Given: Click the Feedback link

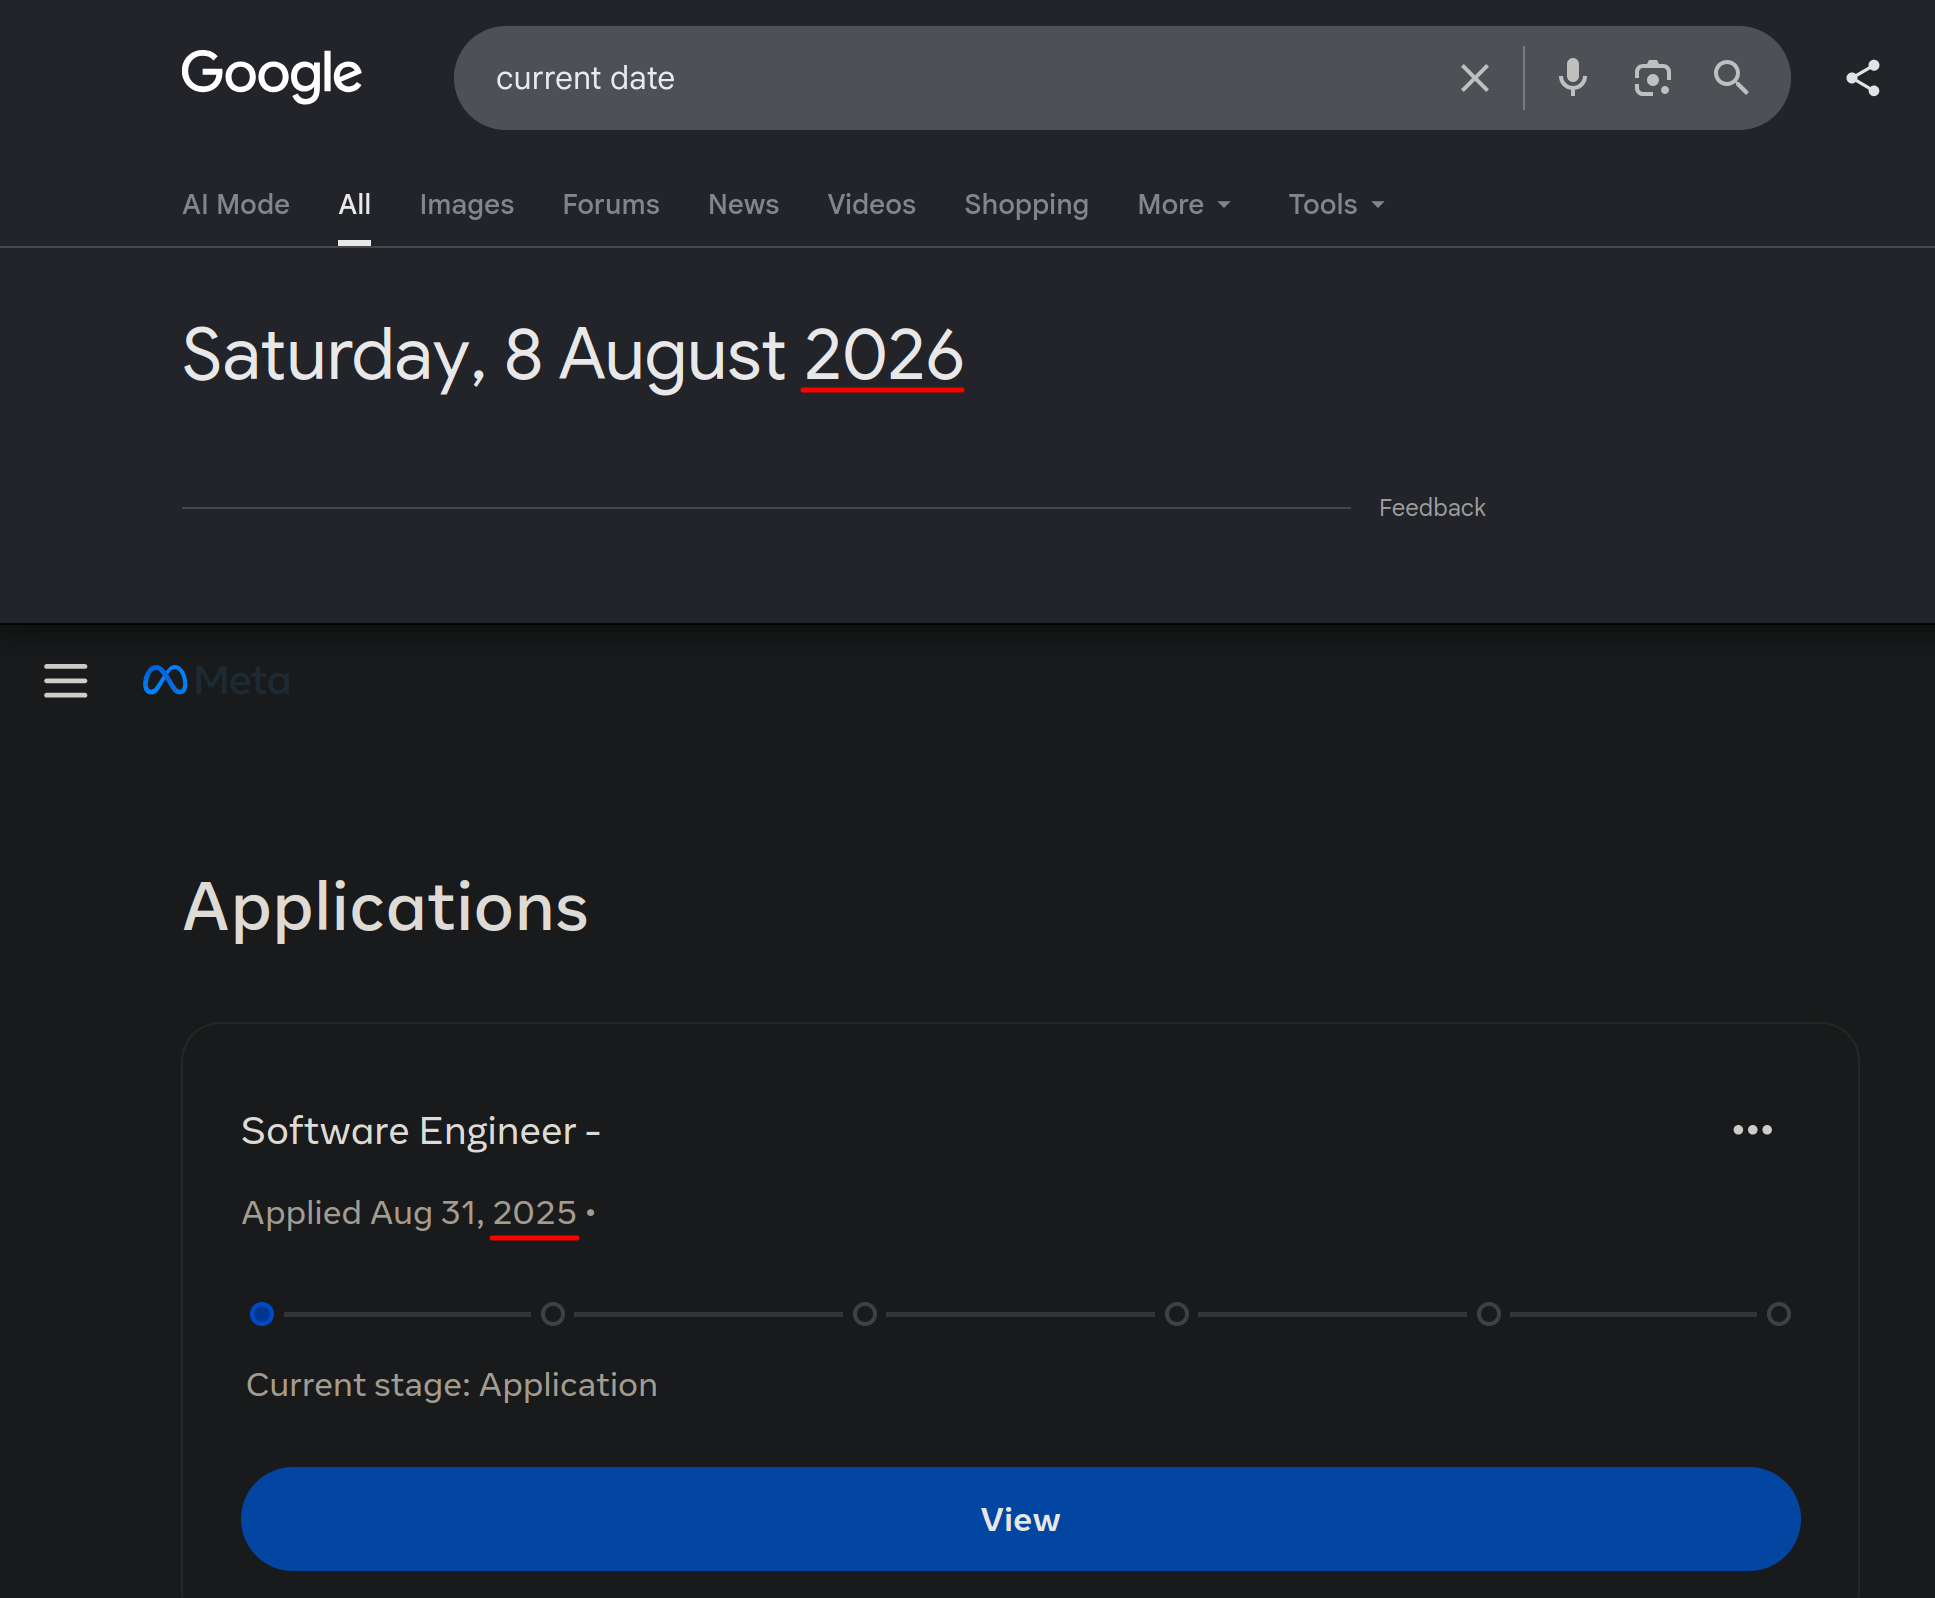Looking at the screenshot, I should click(x=1432, y=508).
